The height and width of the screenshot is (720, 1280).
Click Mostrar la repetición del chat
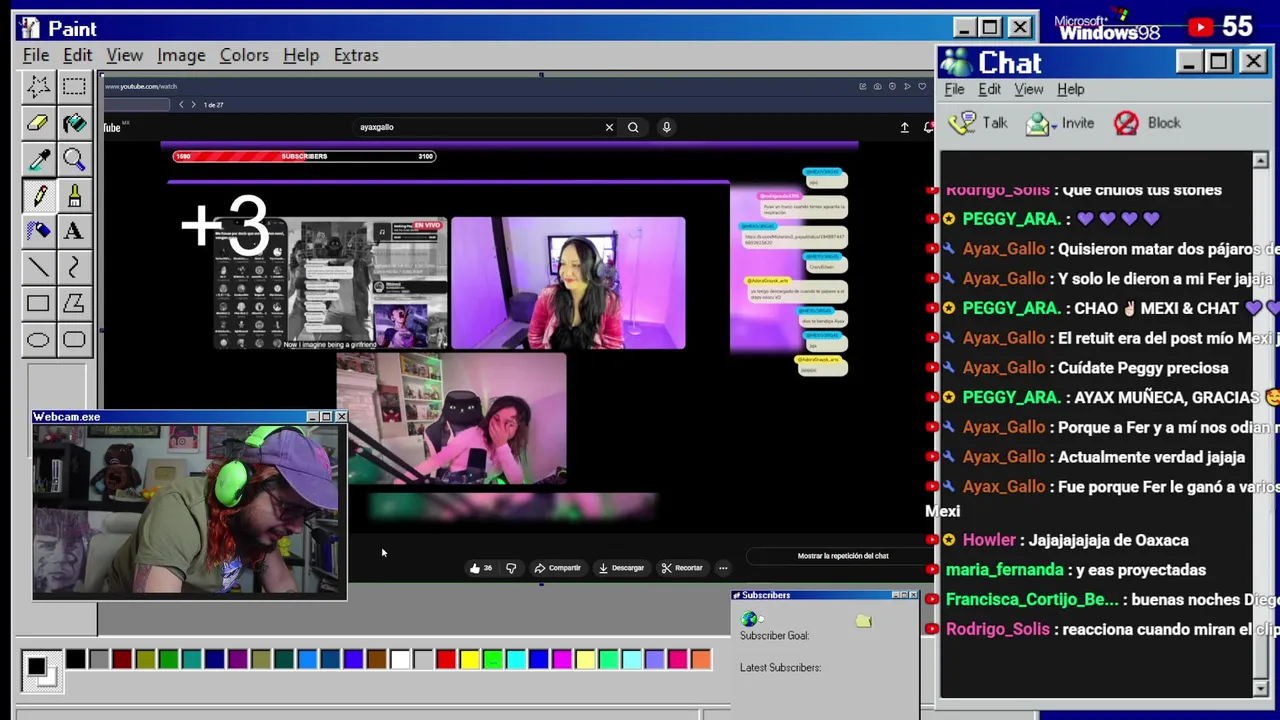(x=843, y=556)
